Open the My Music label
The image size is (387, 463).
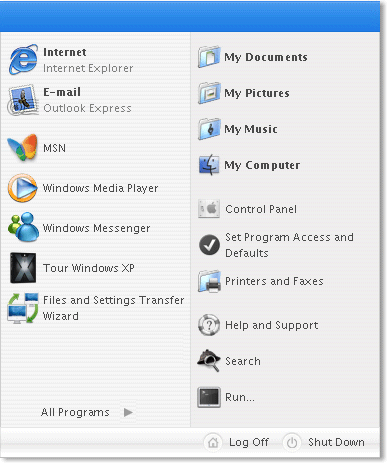(x=251, y=129)
